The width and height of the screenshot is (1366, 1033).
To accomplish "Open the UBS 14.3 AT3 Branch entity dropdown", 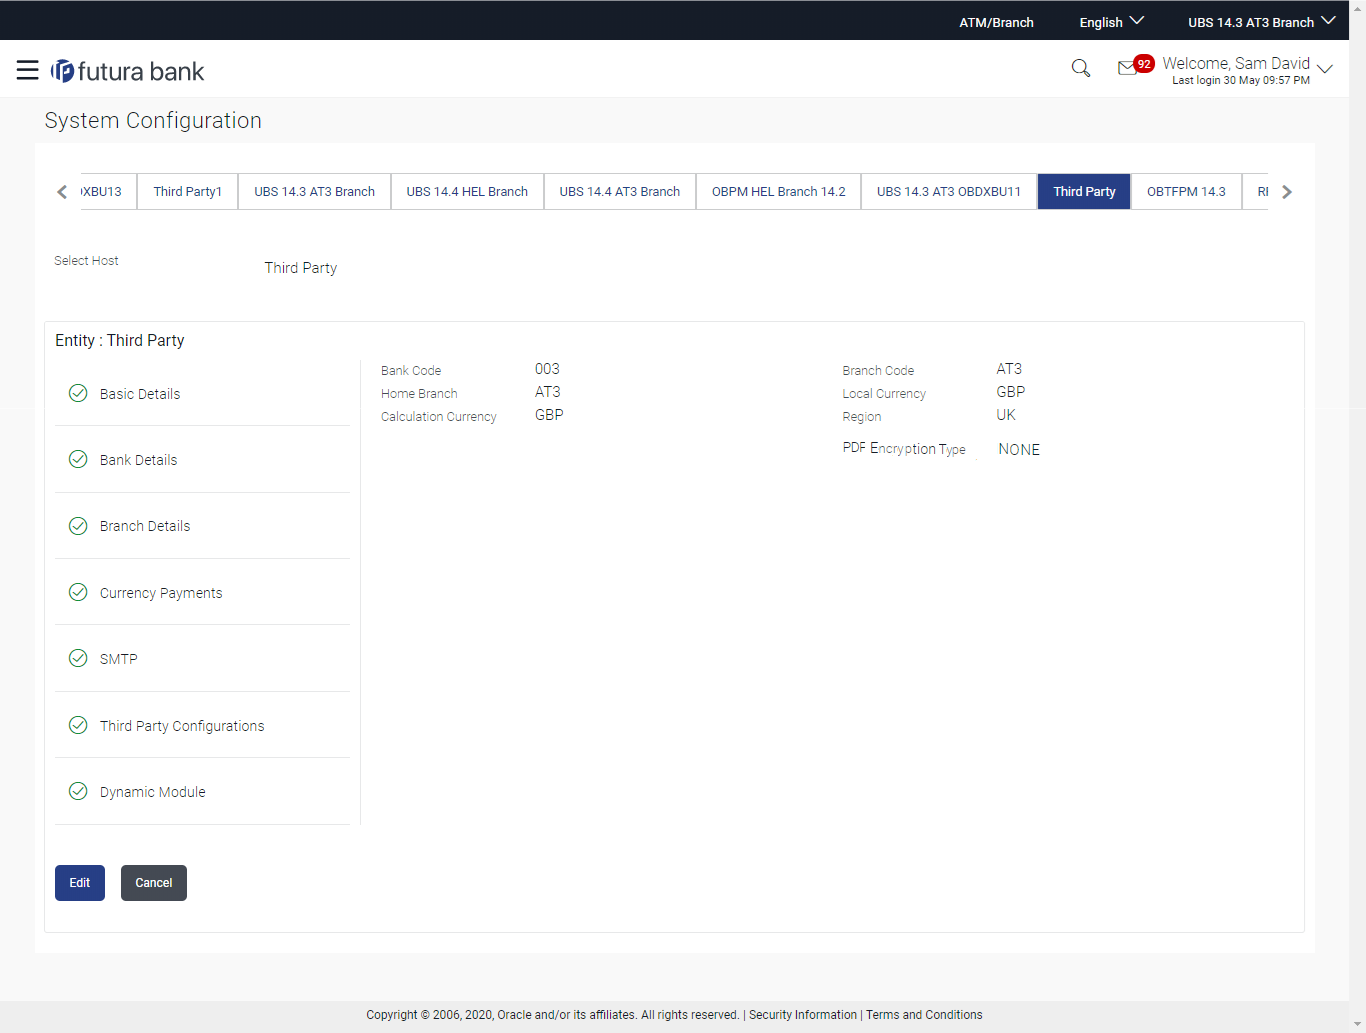I will (x=1261, y=22).
